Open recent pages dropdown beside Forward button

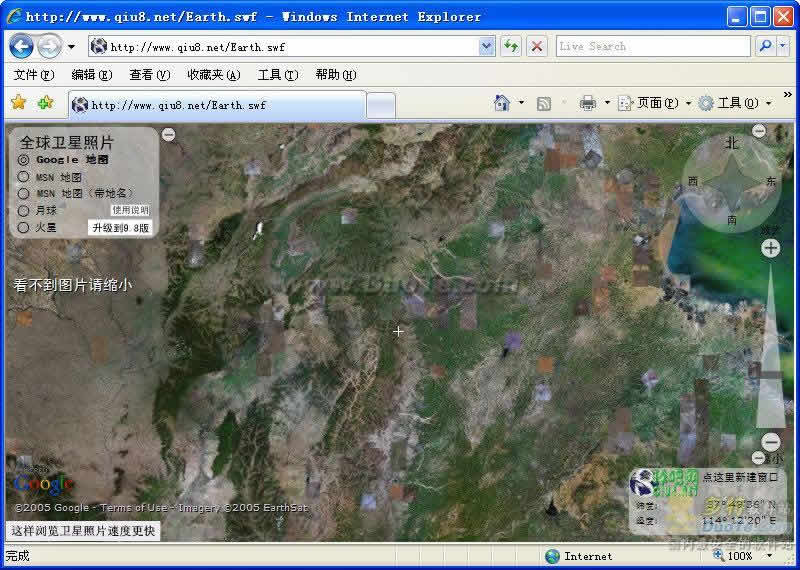click(x=71, y=47)
